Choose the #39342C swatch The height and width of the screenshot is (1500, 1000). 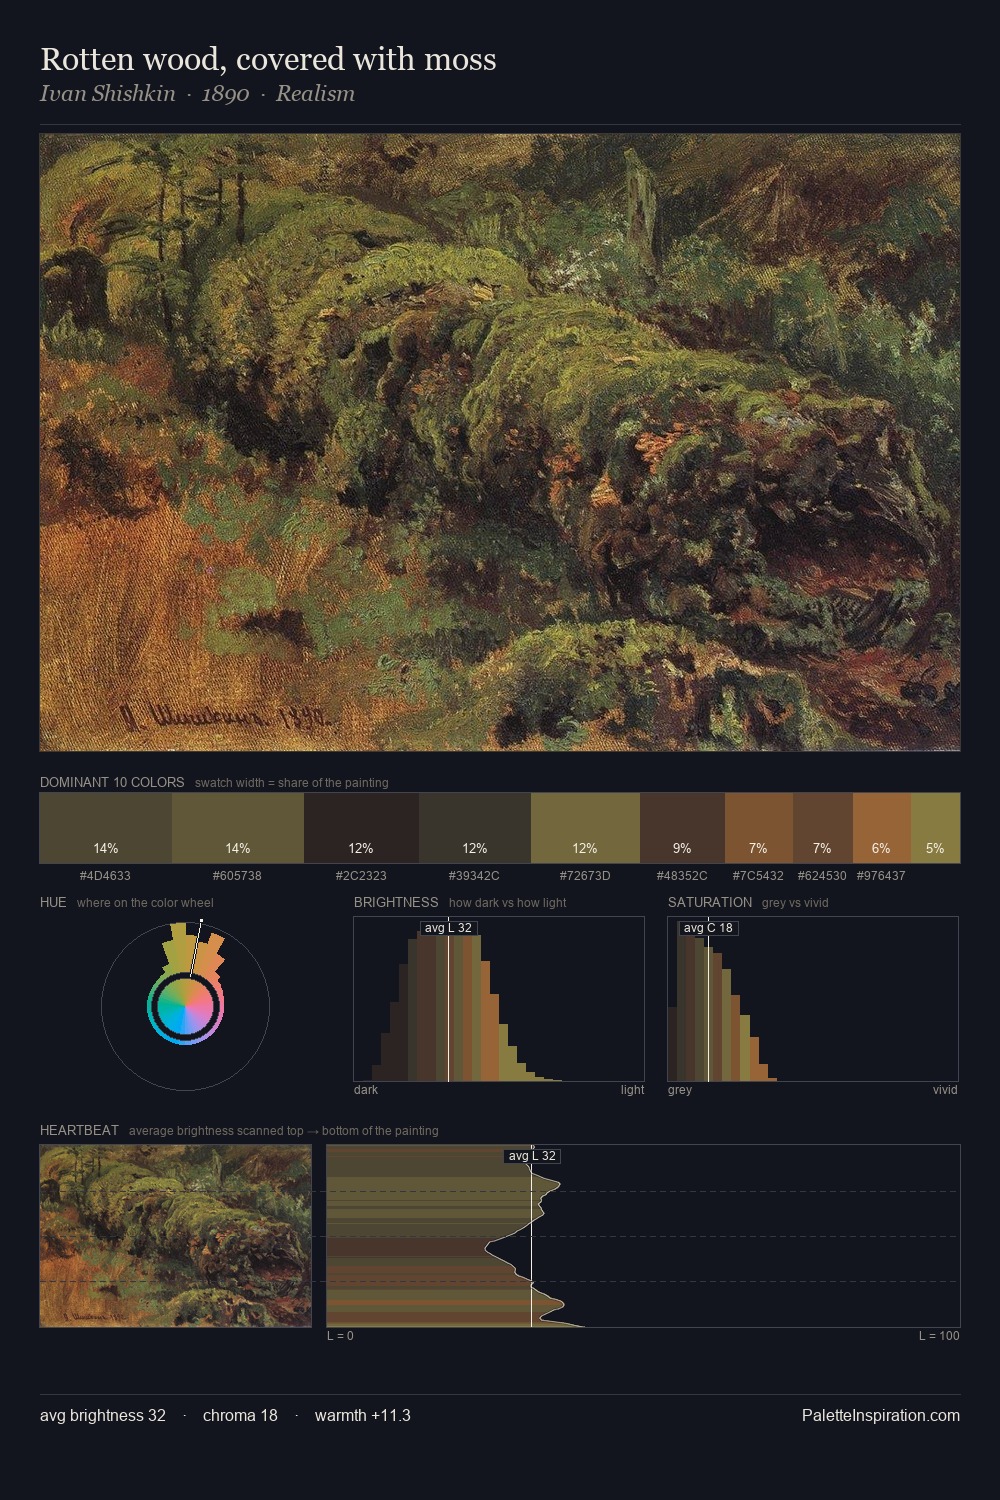click(475, 828)
